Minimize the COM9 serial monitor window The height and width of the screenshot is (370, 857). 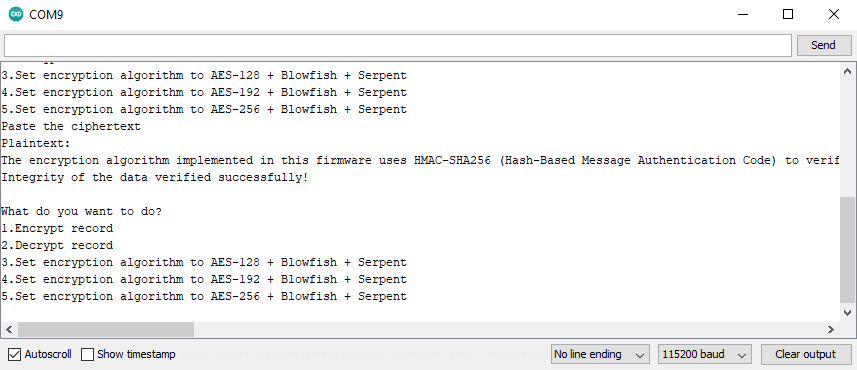click(742, 15)
